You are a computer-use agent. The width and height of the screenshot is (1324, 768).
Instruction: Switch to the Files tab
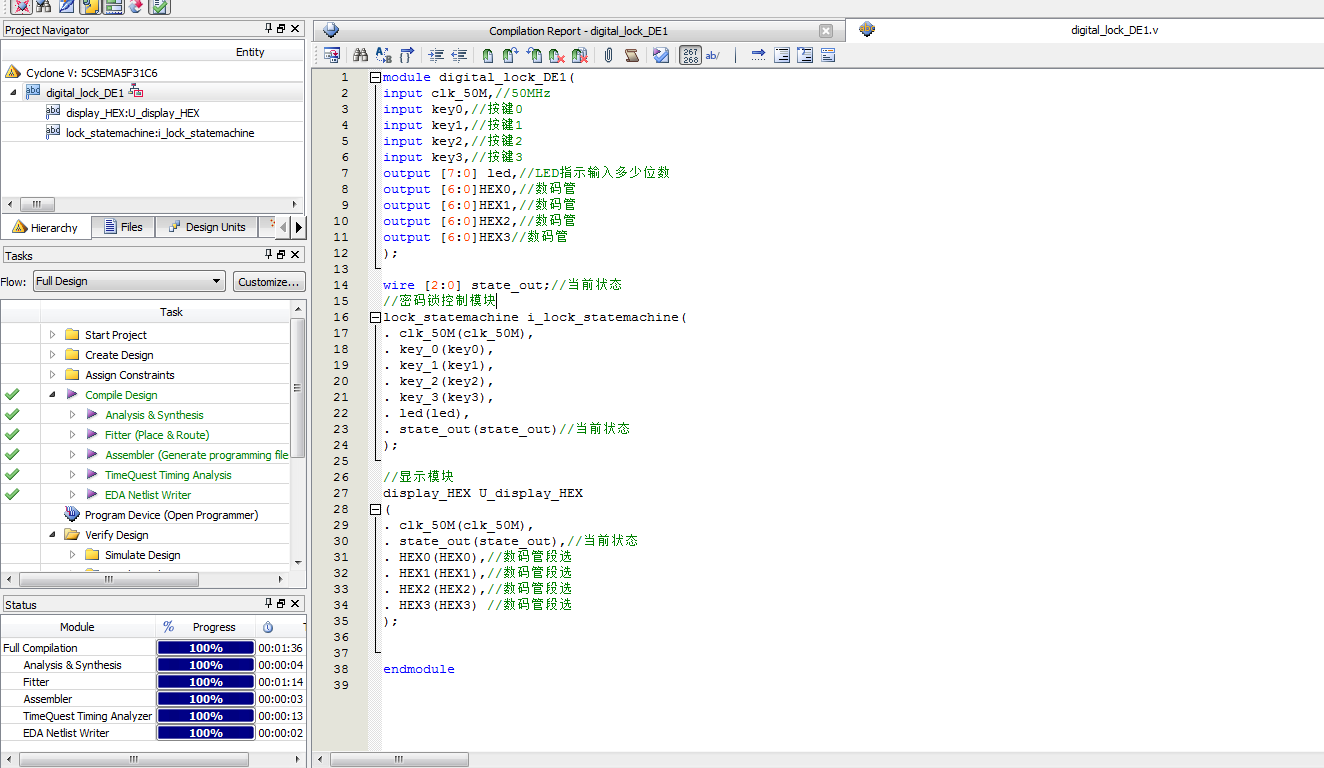click(122, 227)
